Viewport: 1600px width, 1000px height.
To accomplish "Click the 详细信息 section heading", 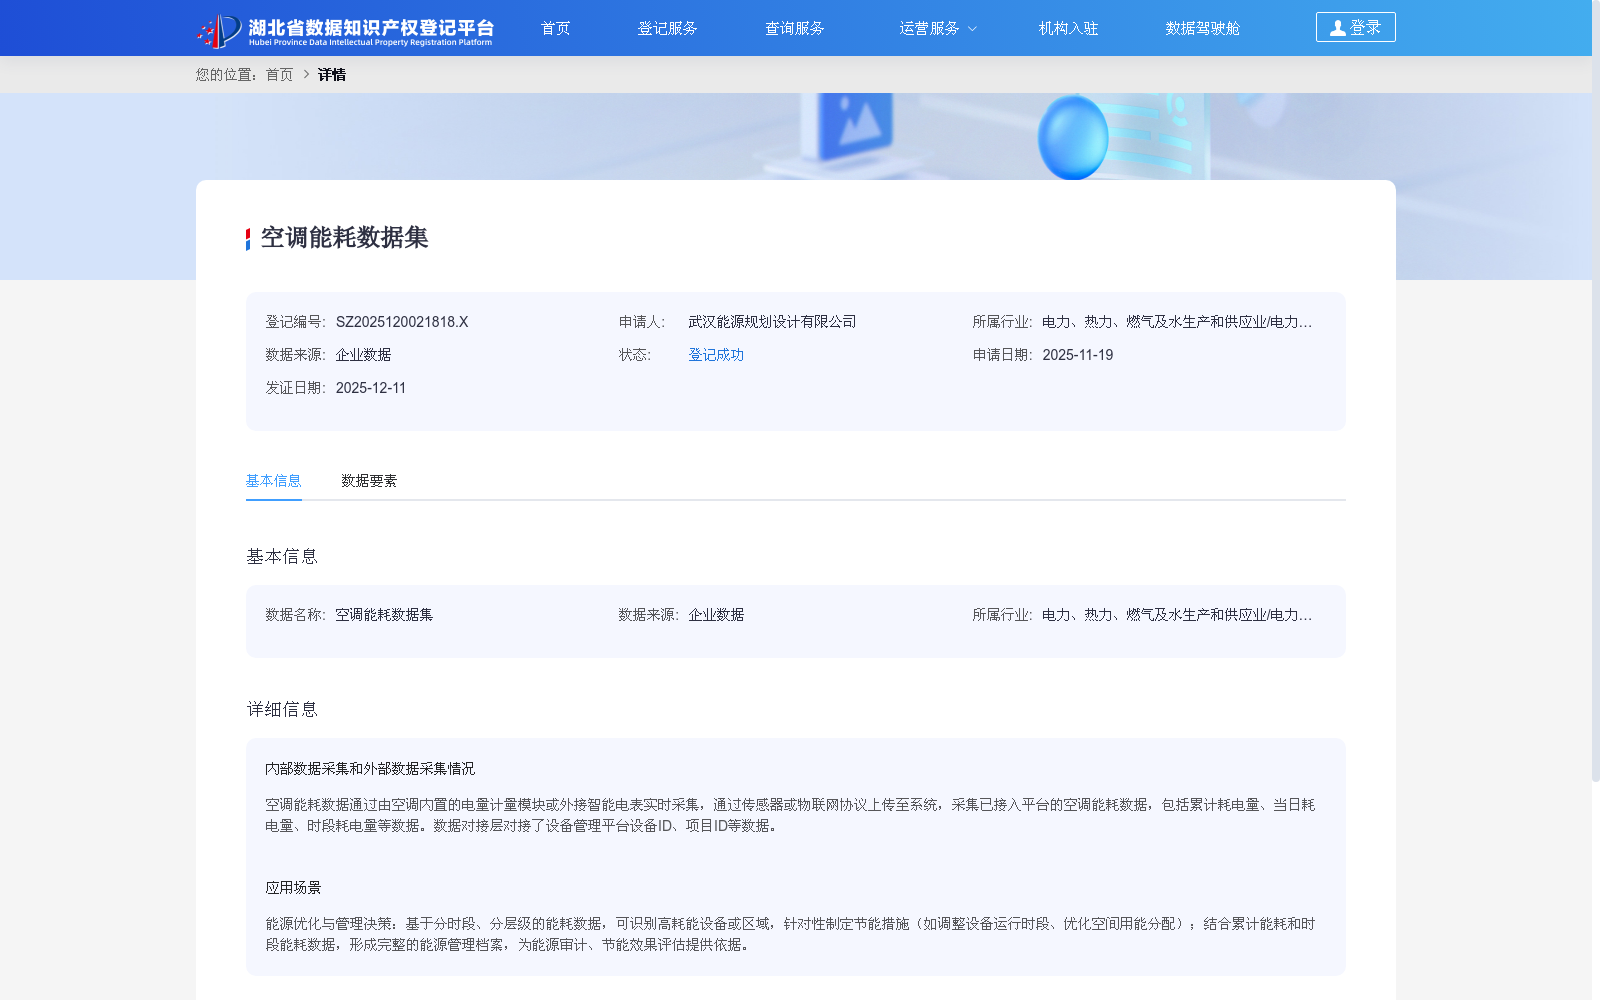I will [282, 710].
